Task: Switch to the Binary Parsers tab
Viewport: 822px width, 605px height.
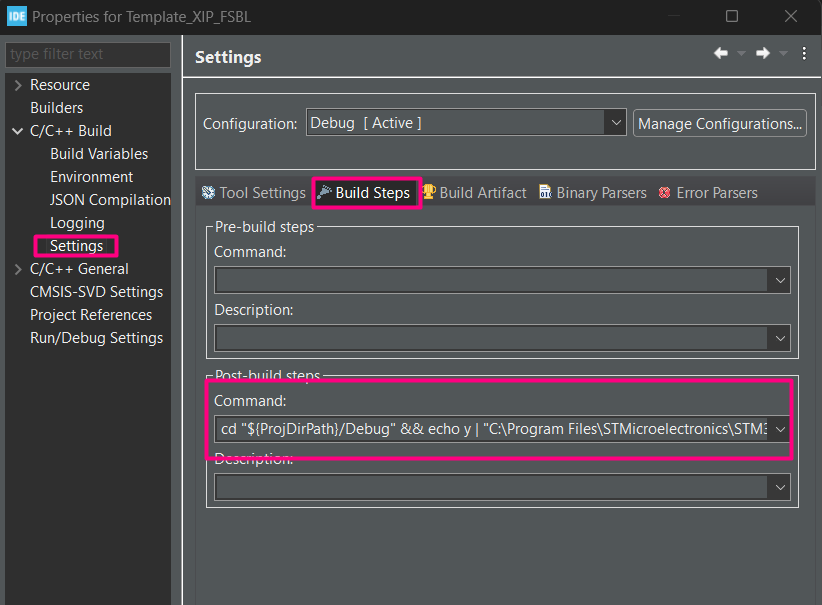Action: point(593,193)
